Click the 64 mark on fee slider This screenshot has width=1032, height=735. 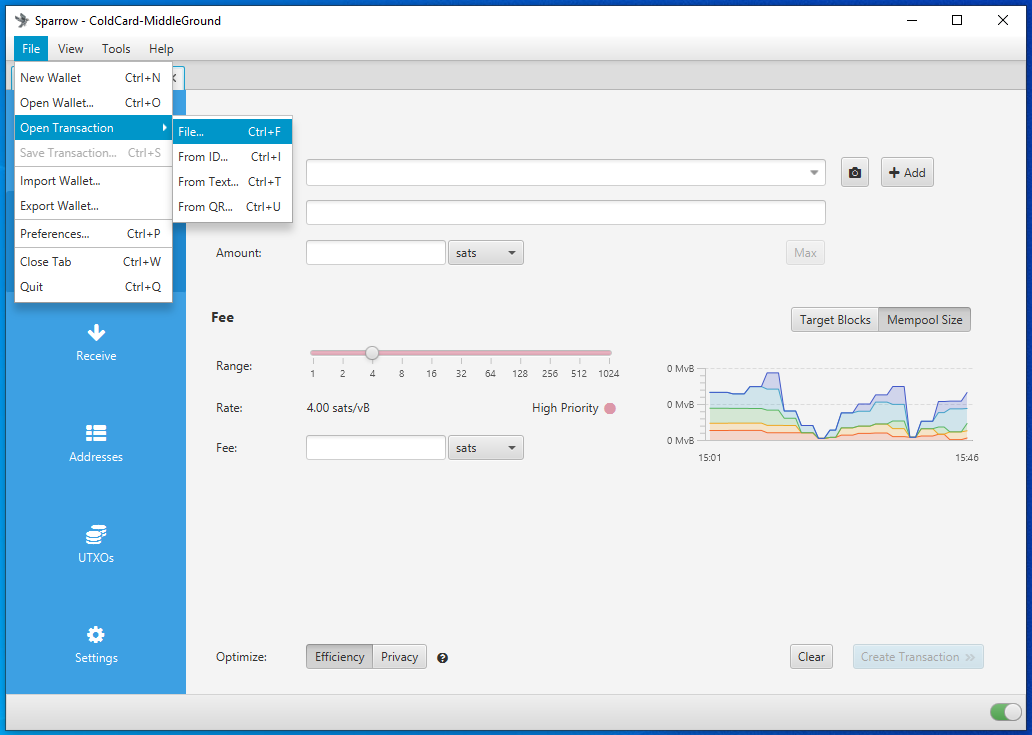490,374
